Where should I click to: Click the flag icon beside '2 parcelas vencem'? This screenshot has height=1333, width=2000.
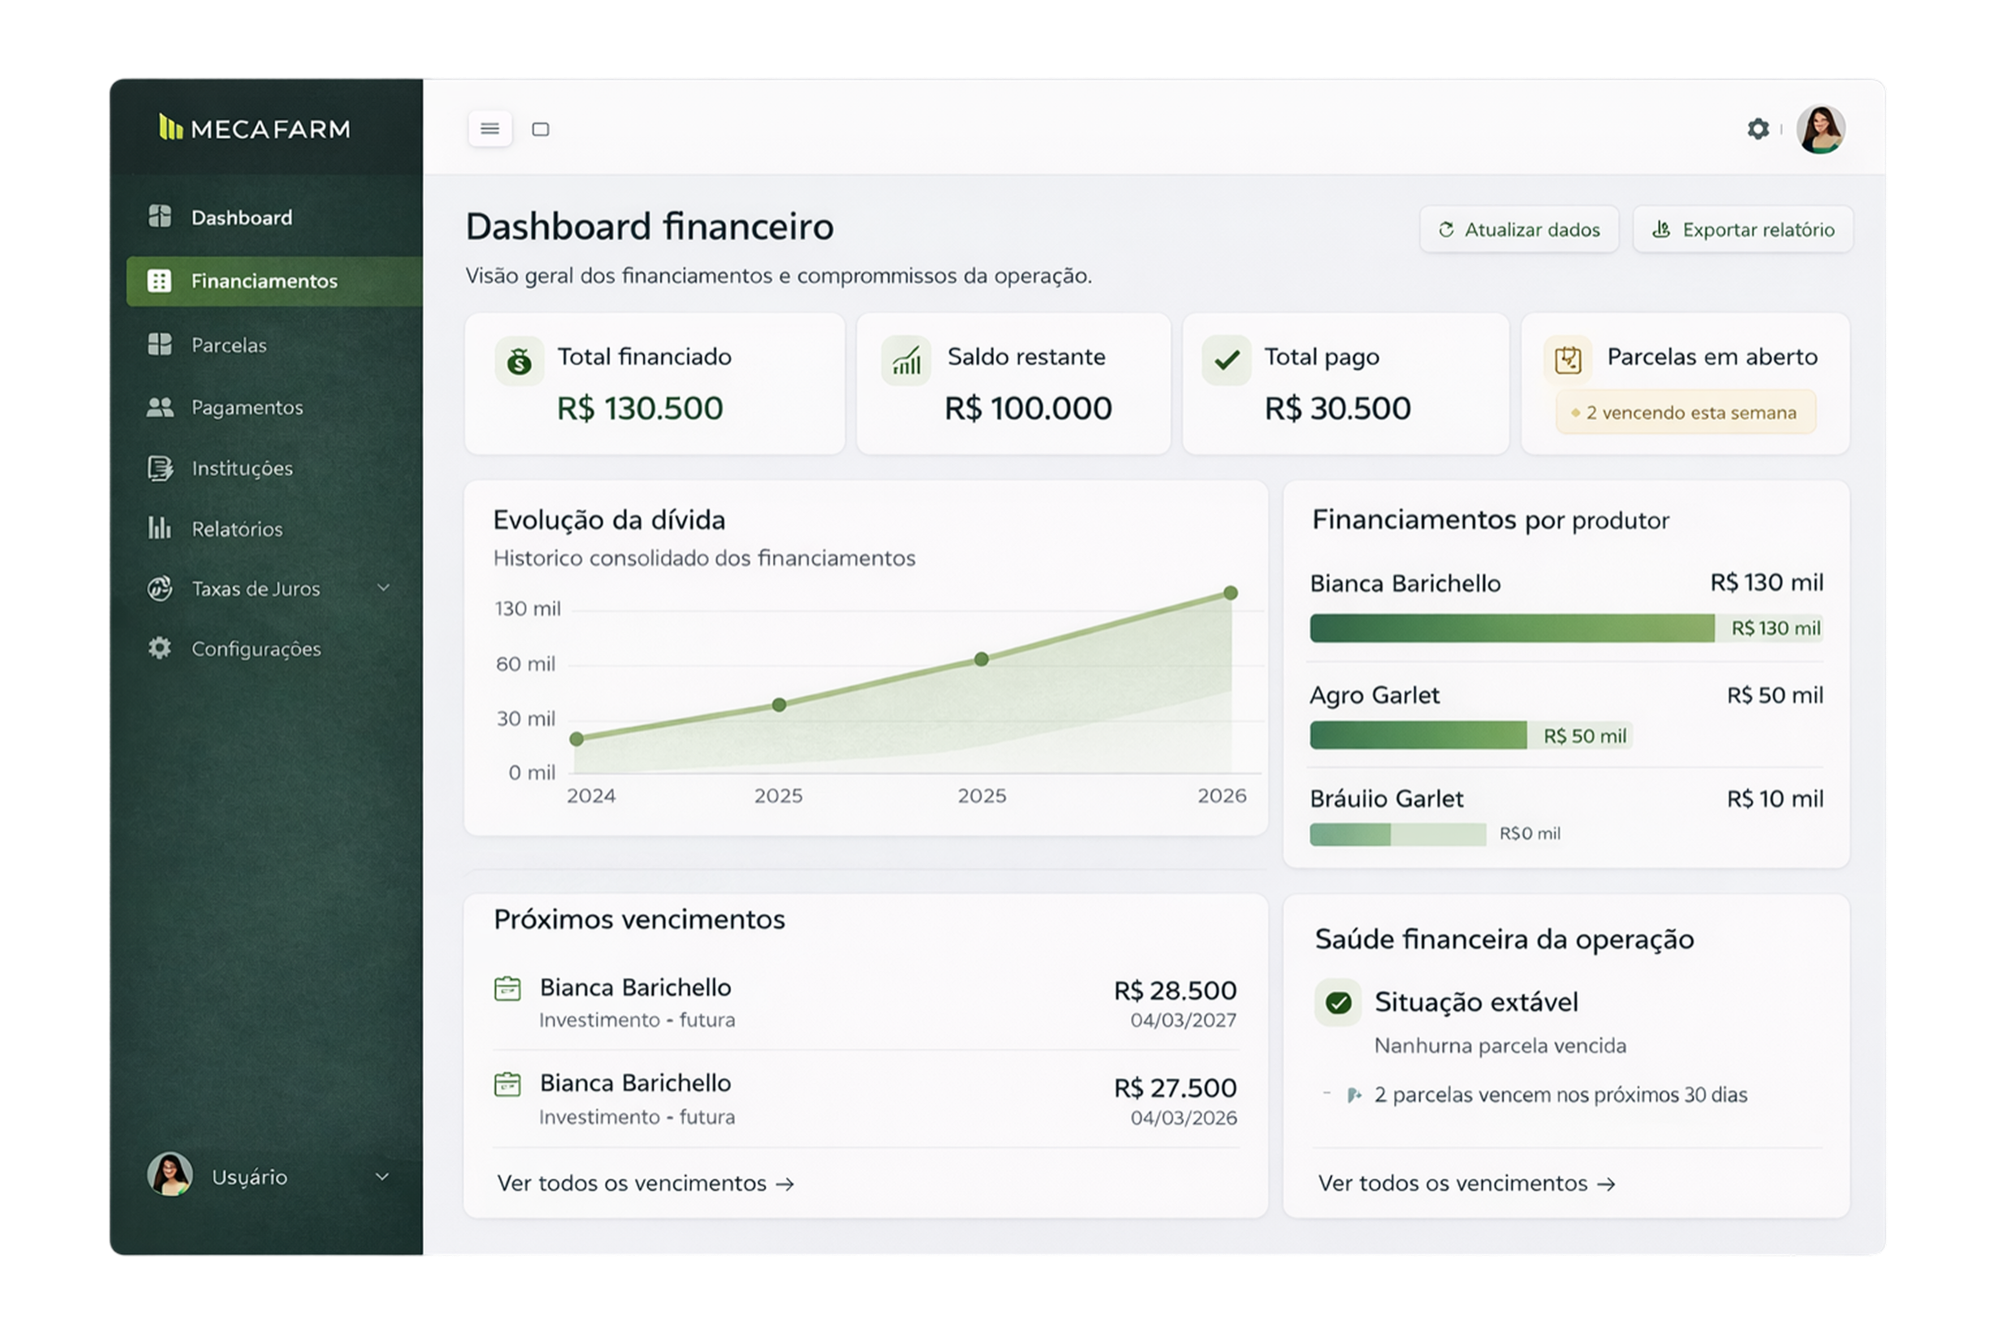tap(1353, 1095)
